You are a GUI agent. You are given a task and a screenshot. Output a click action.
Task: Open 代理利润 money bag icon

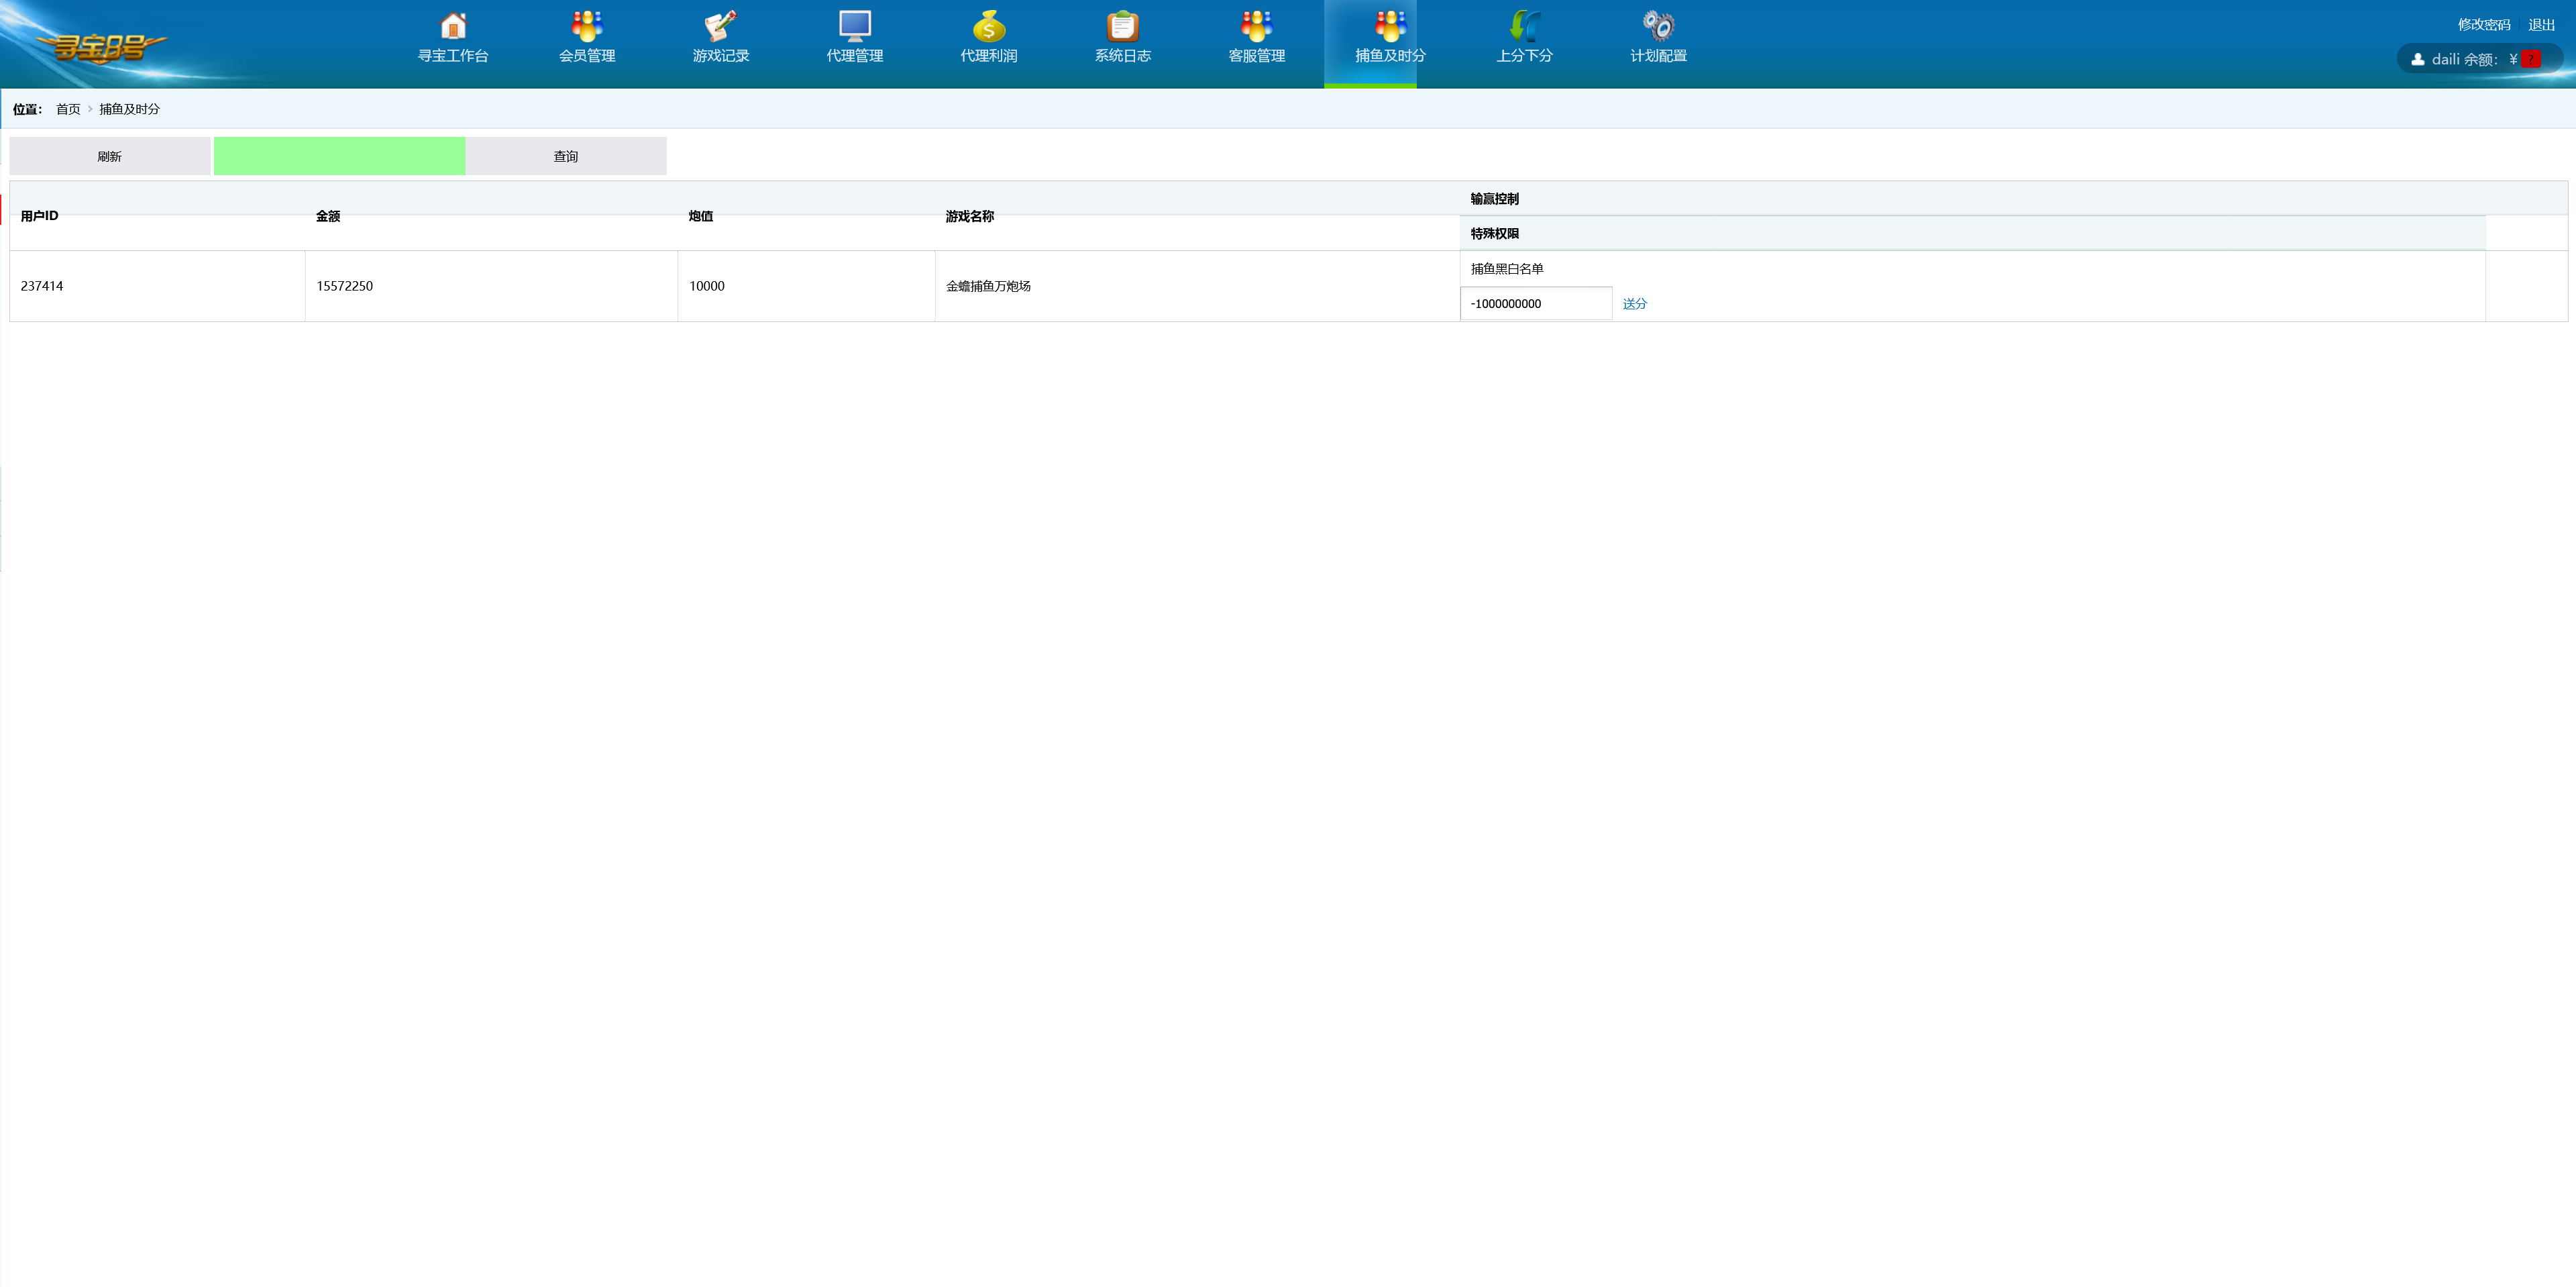989,25
